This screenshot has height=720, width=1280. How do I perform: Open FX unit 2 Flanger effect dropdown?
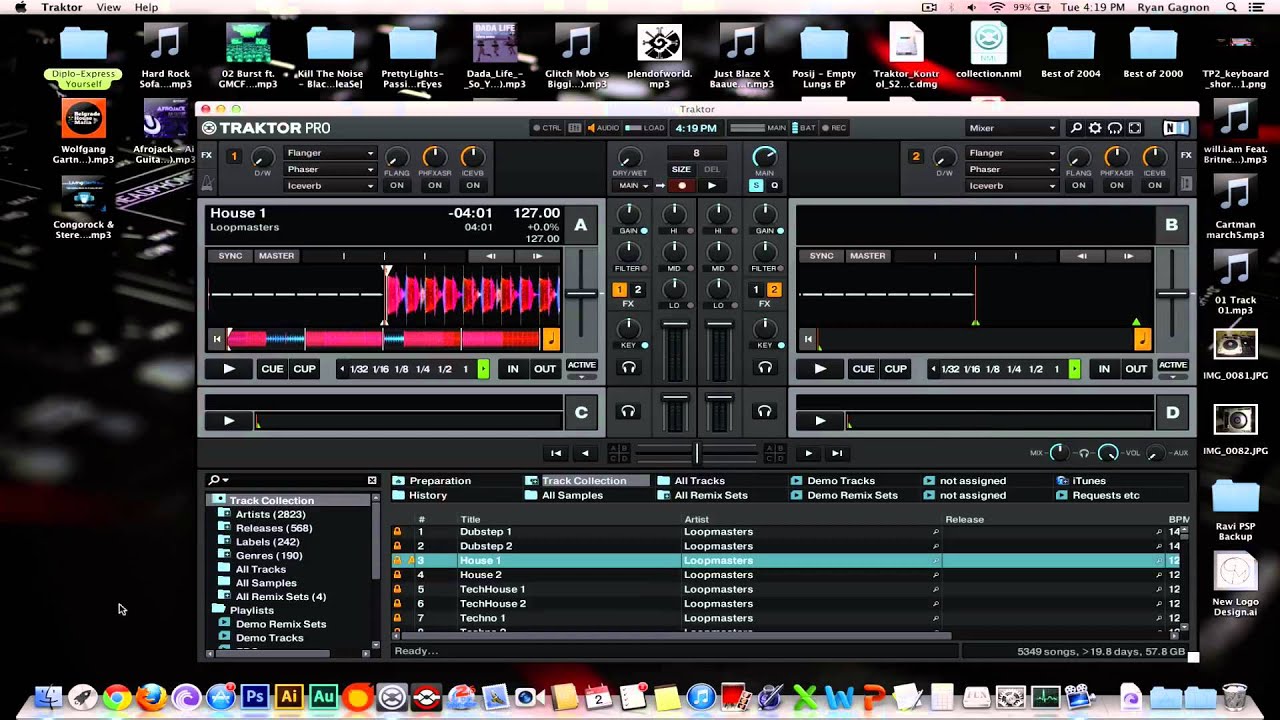tap(1012, 153)
